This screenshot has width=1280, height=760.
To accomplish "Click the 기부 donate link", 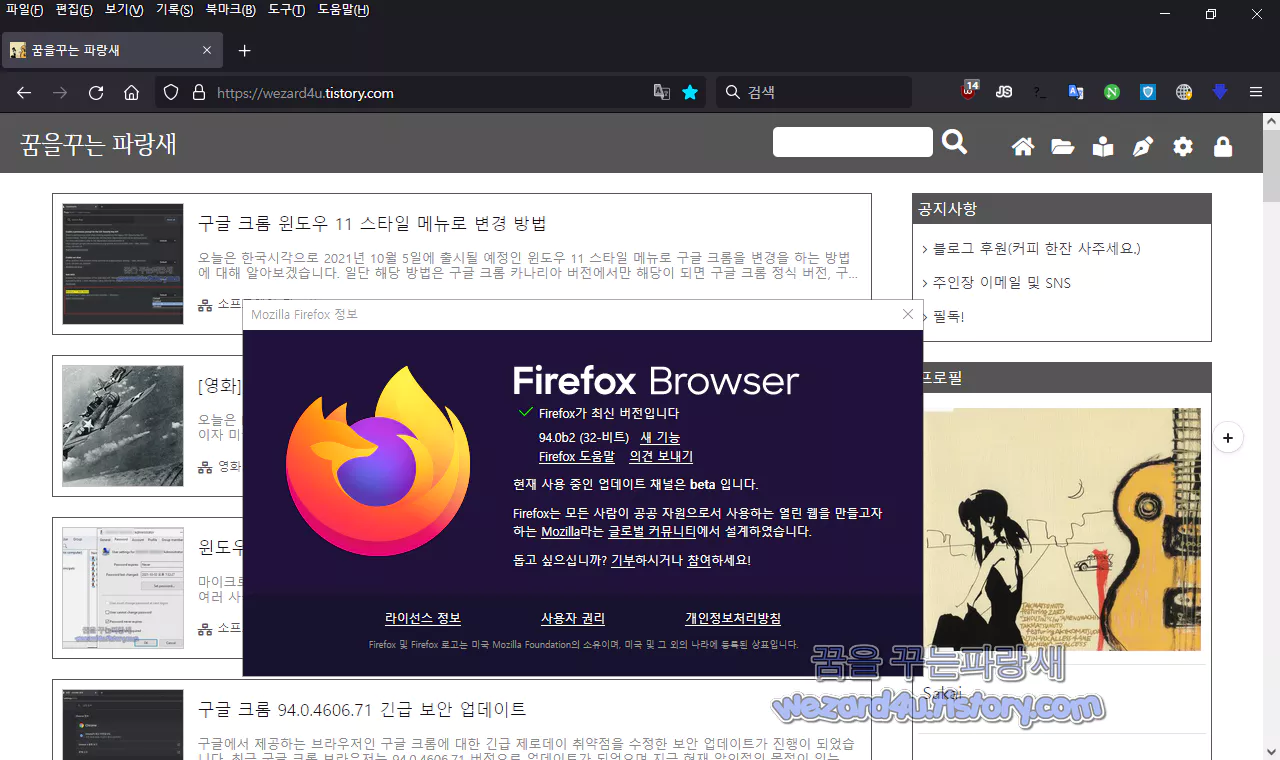I will click(x=623, y=561).
